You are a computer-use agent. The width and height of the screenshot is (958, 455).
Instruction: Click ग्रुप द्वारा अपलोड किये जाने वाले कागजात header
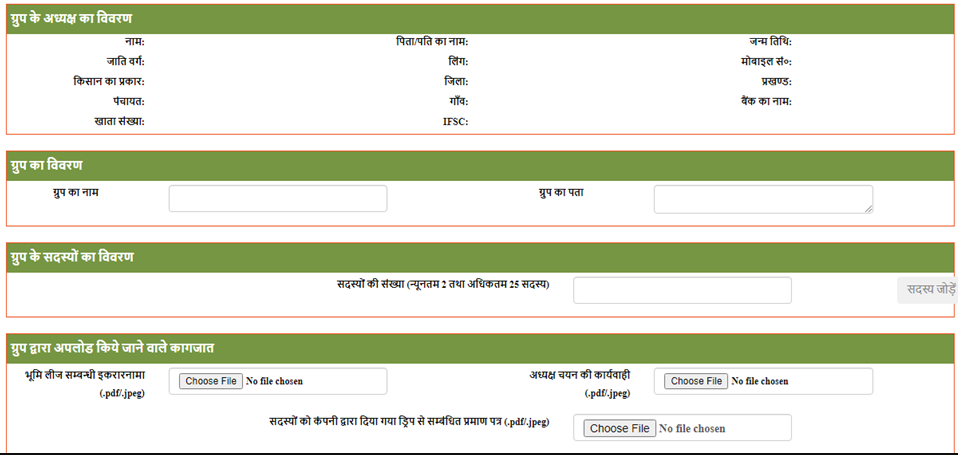[480, 348]
